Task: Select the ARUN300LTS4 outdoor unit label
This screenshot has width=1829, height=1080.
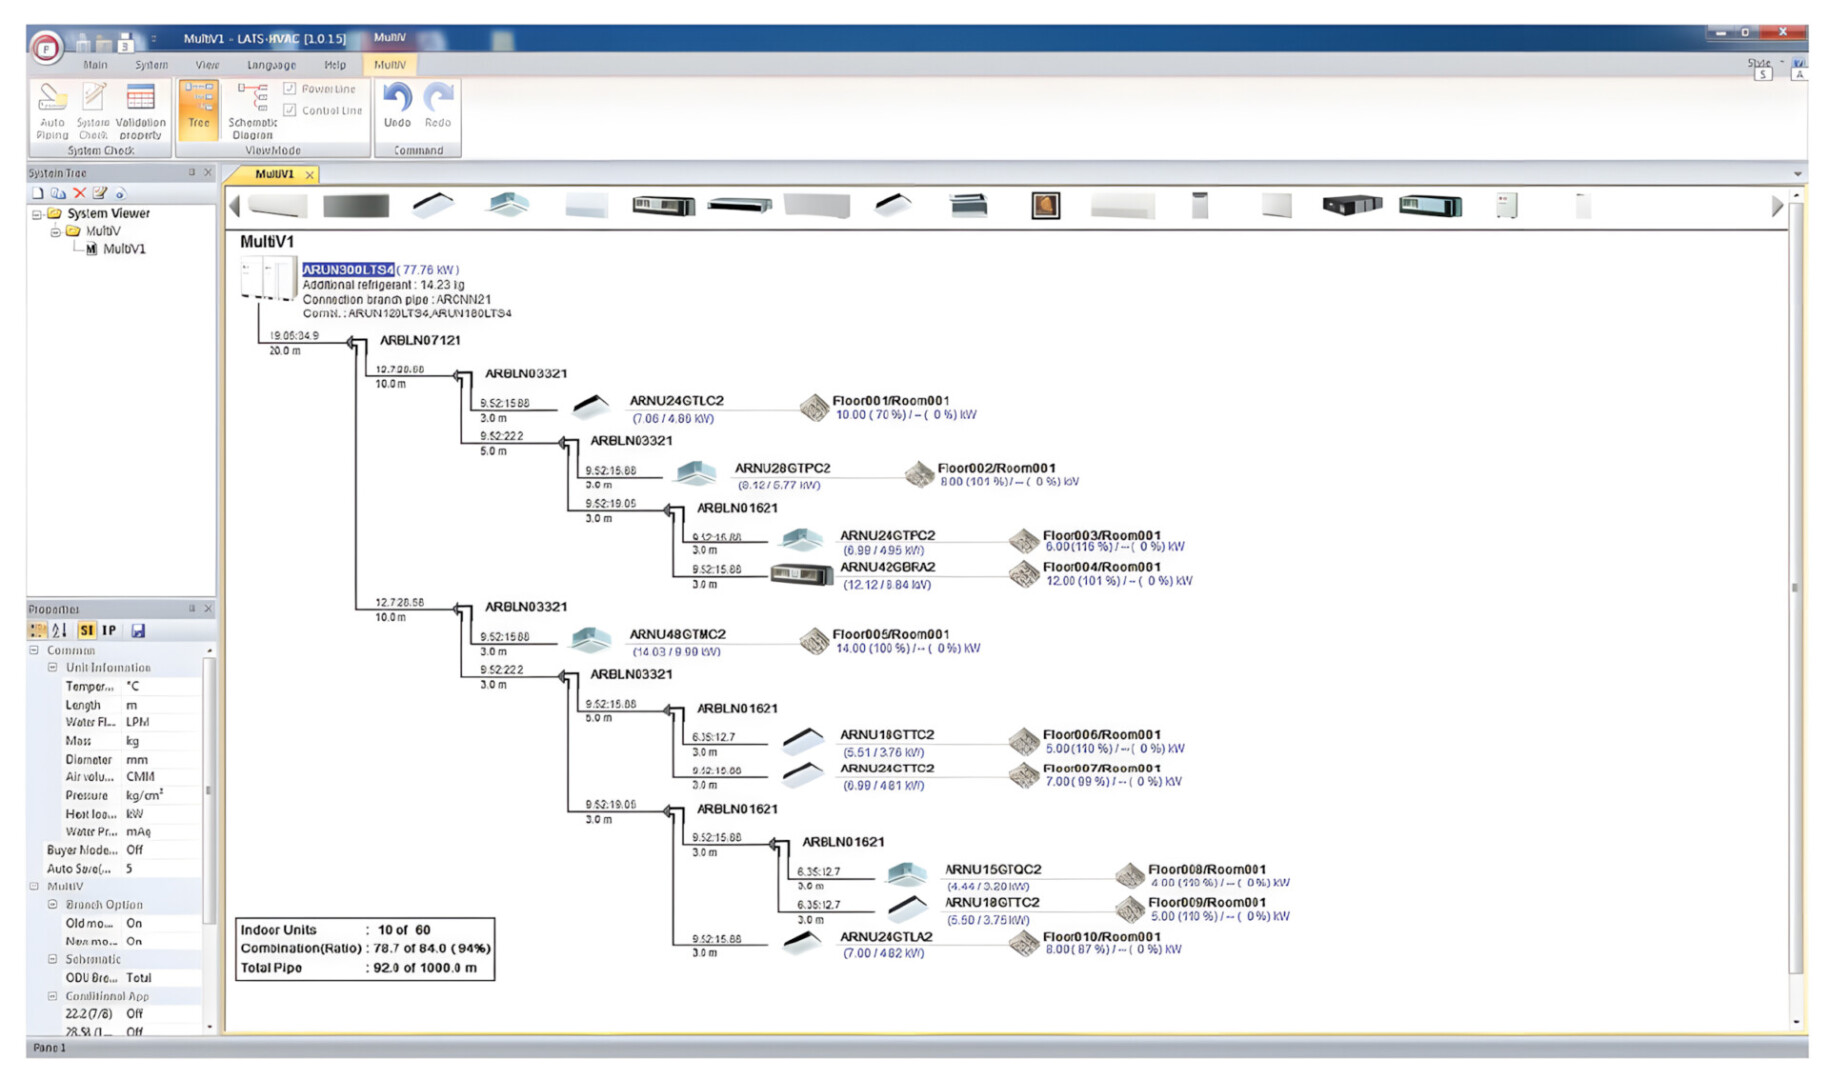Action: (x=348, y=270)
